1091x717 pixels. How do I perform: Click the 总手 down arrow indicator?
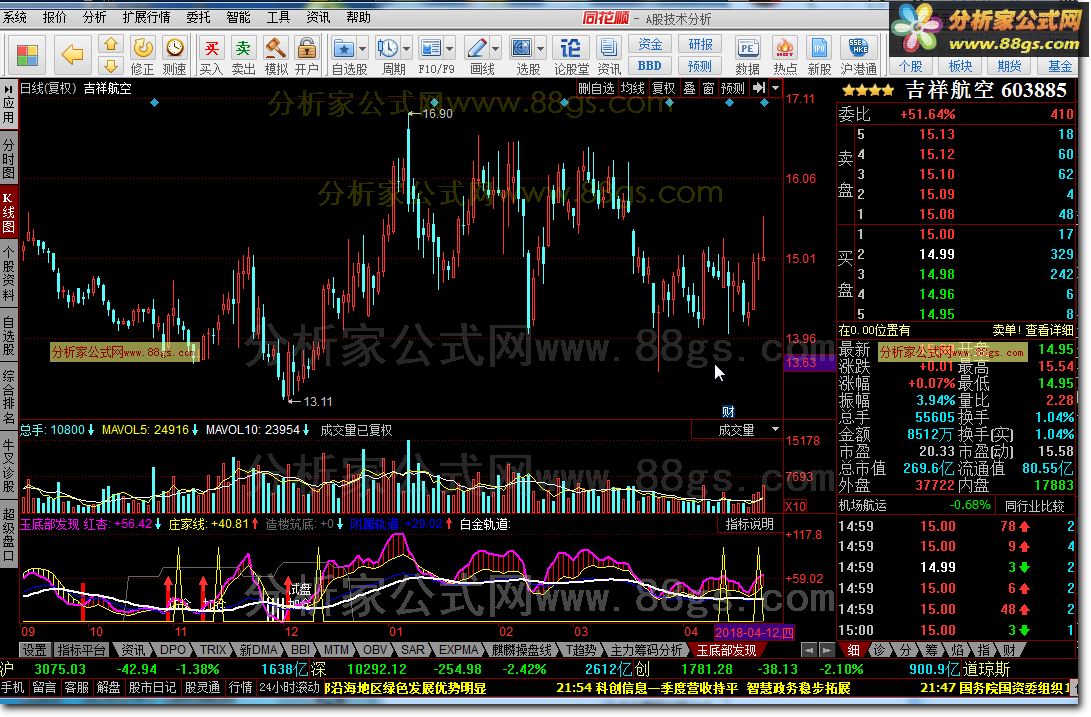[91, 430]
